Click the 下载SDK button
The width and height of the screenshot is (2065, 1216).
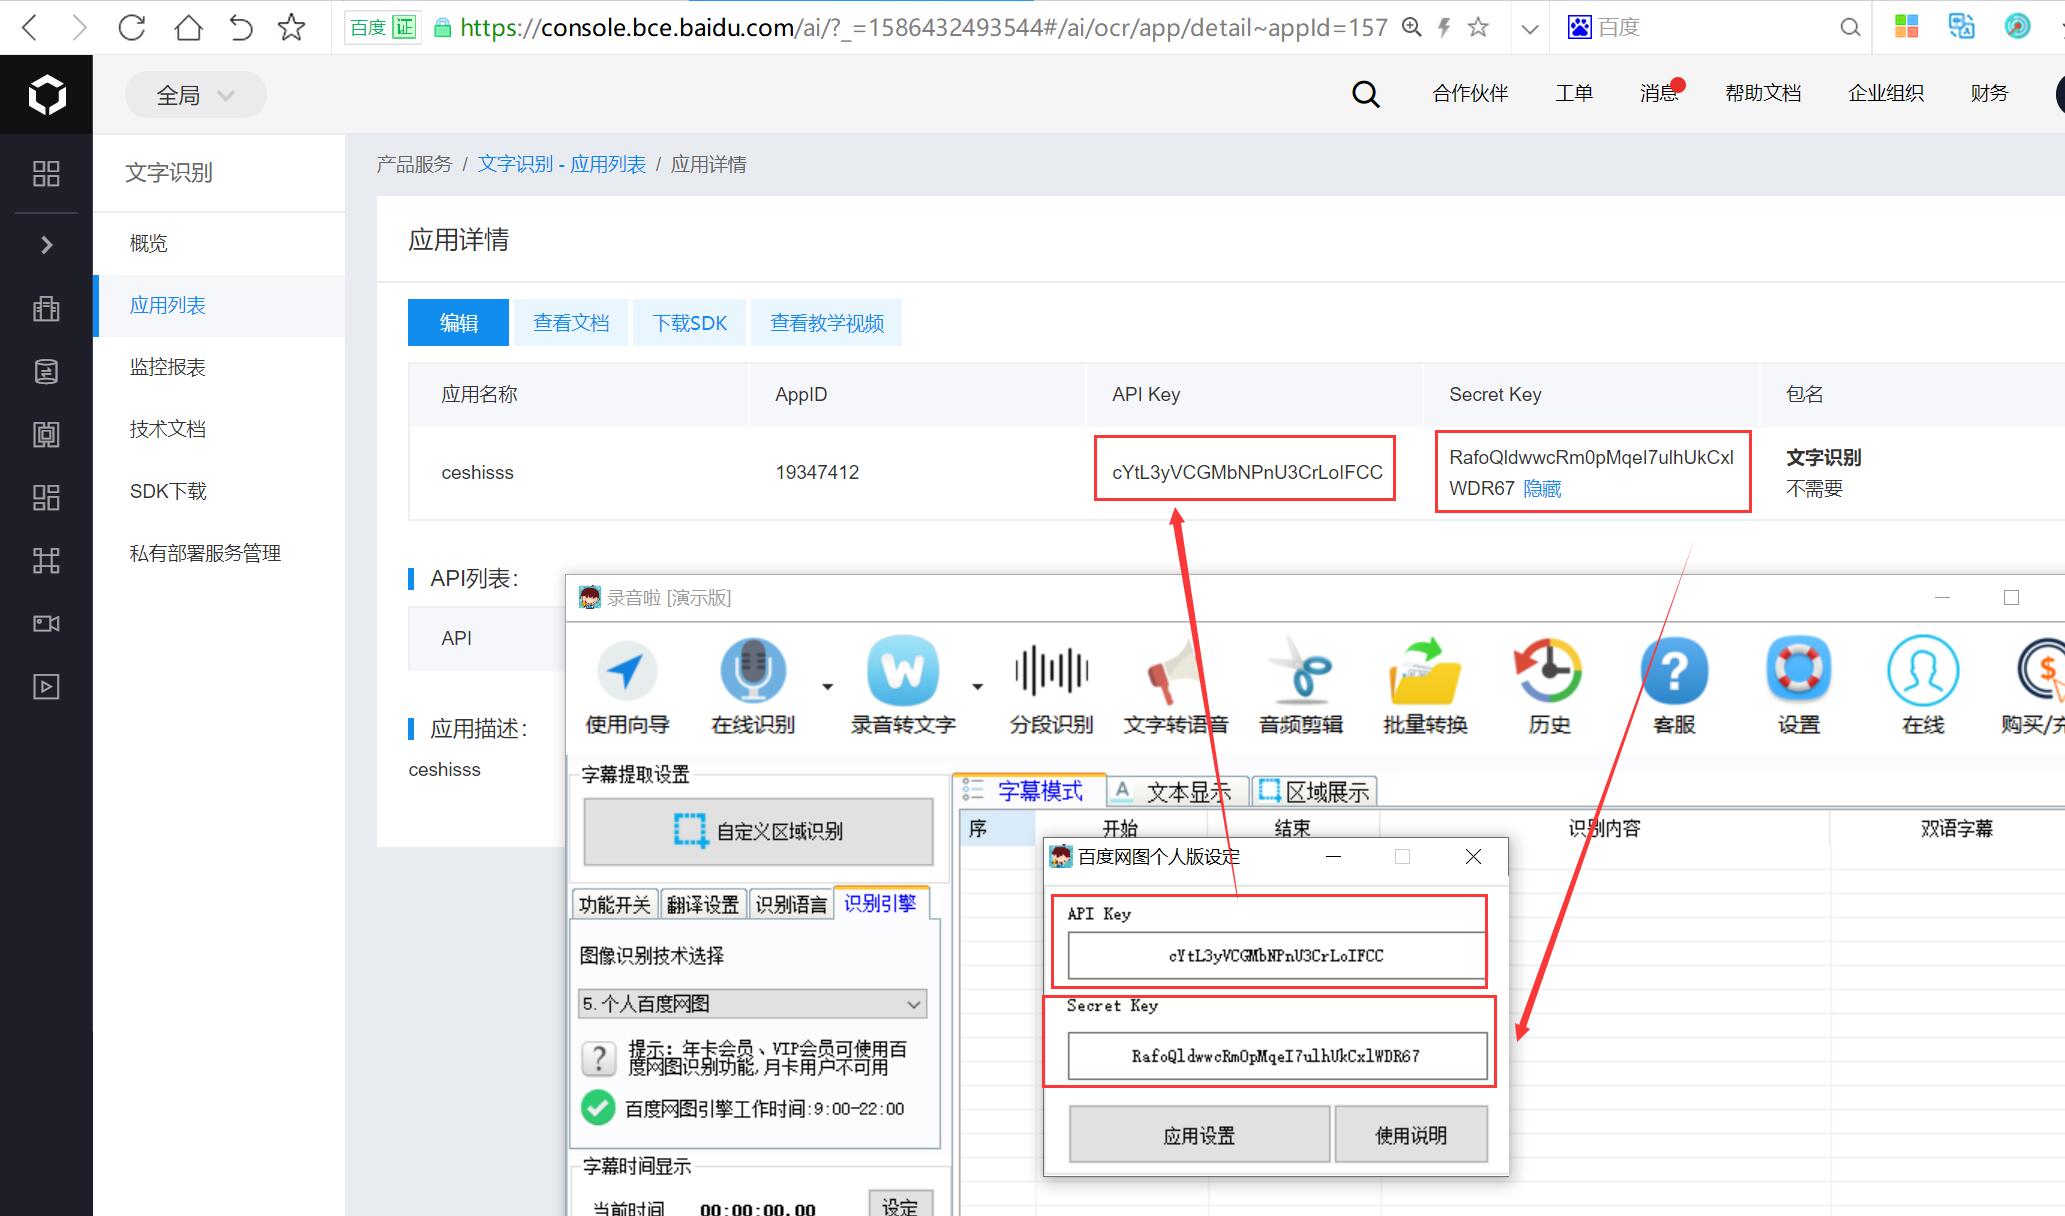690,322
